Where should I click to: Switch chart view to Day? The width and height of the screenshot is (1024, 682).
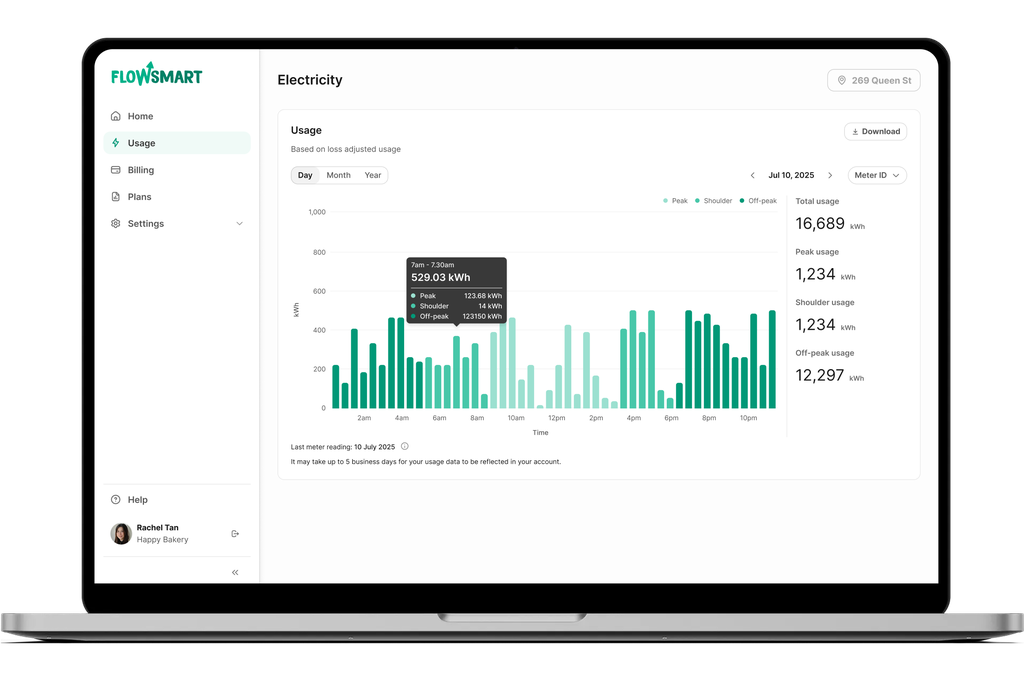click(x=305, y=175)
